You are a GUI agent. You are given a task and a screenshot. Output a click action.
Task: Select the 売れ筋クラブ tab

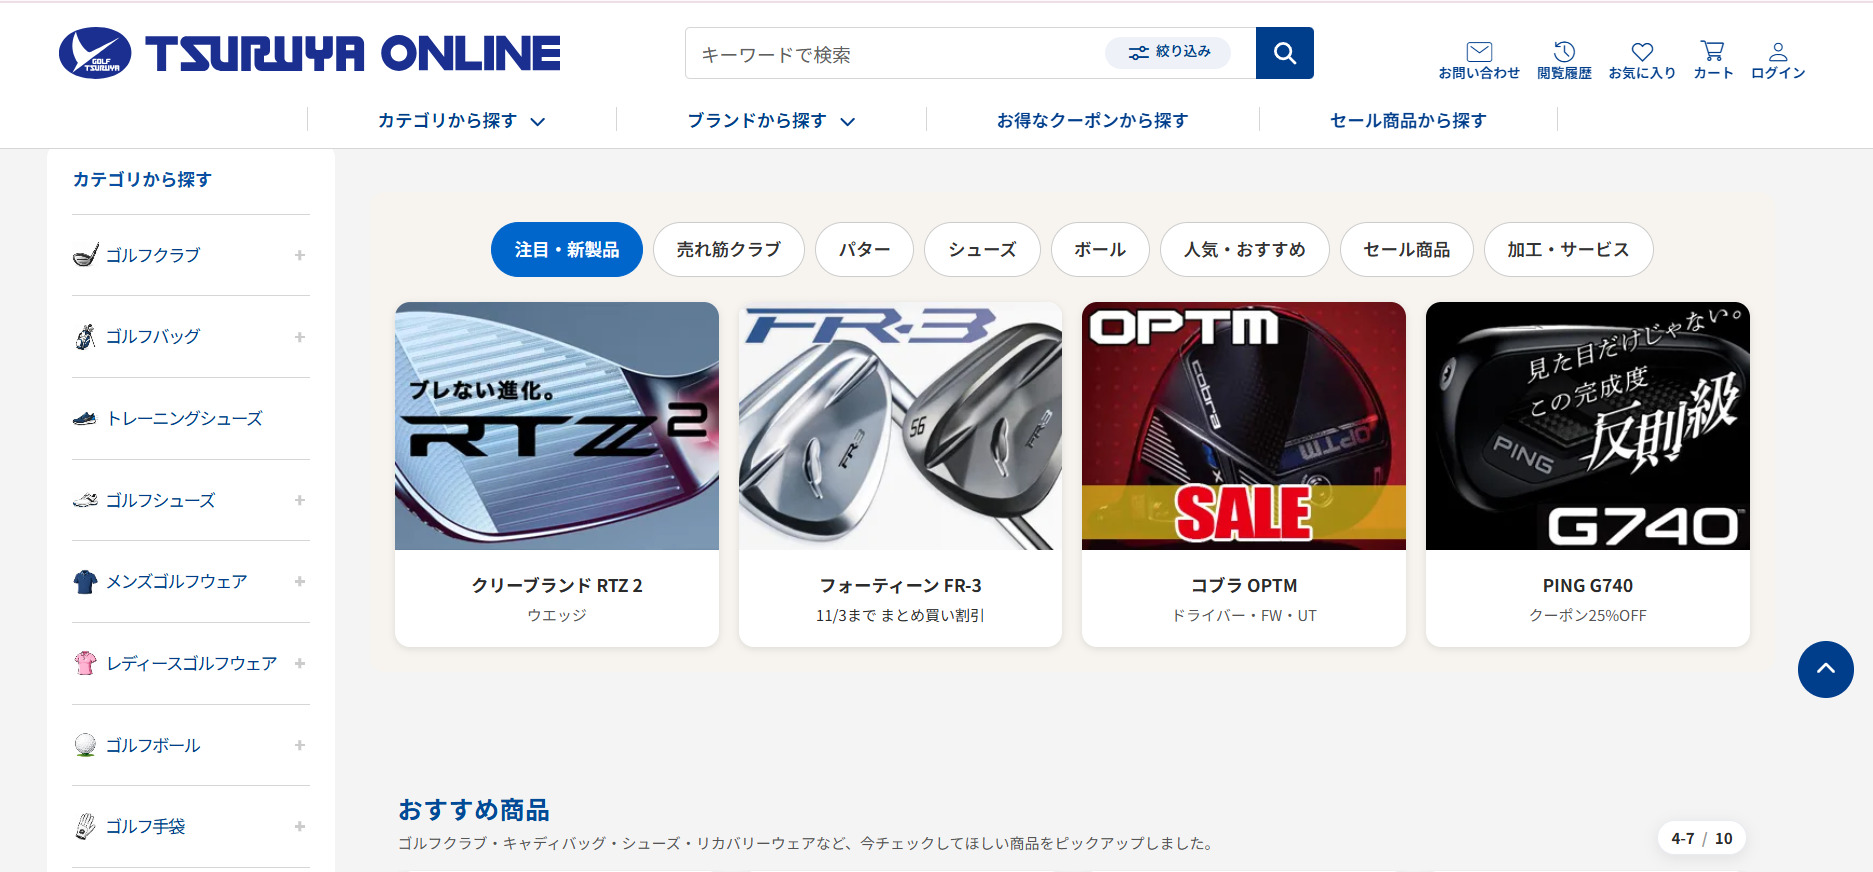point(728,249)
